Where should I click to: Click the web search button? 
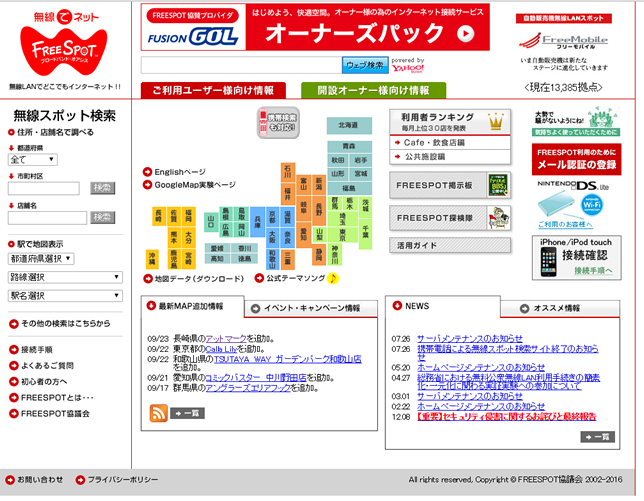(x=365, y=65)
